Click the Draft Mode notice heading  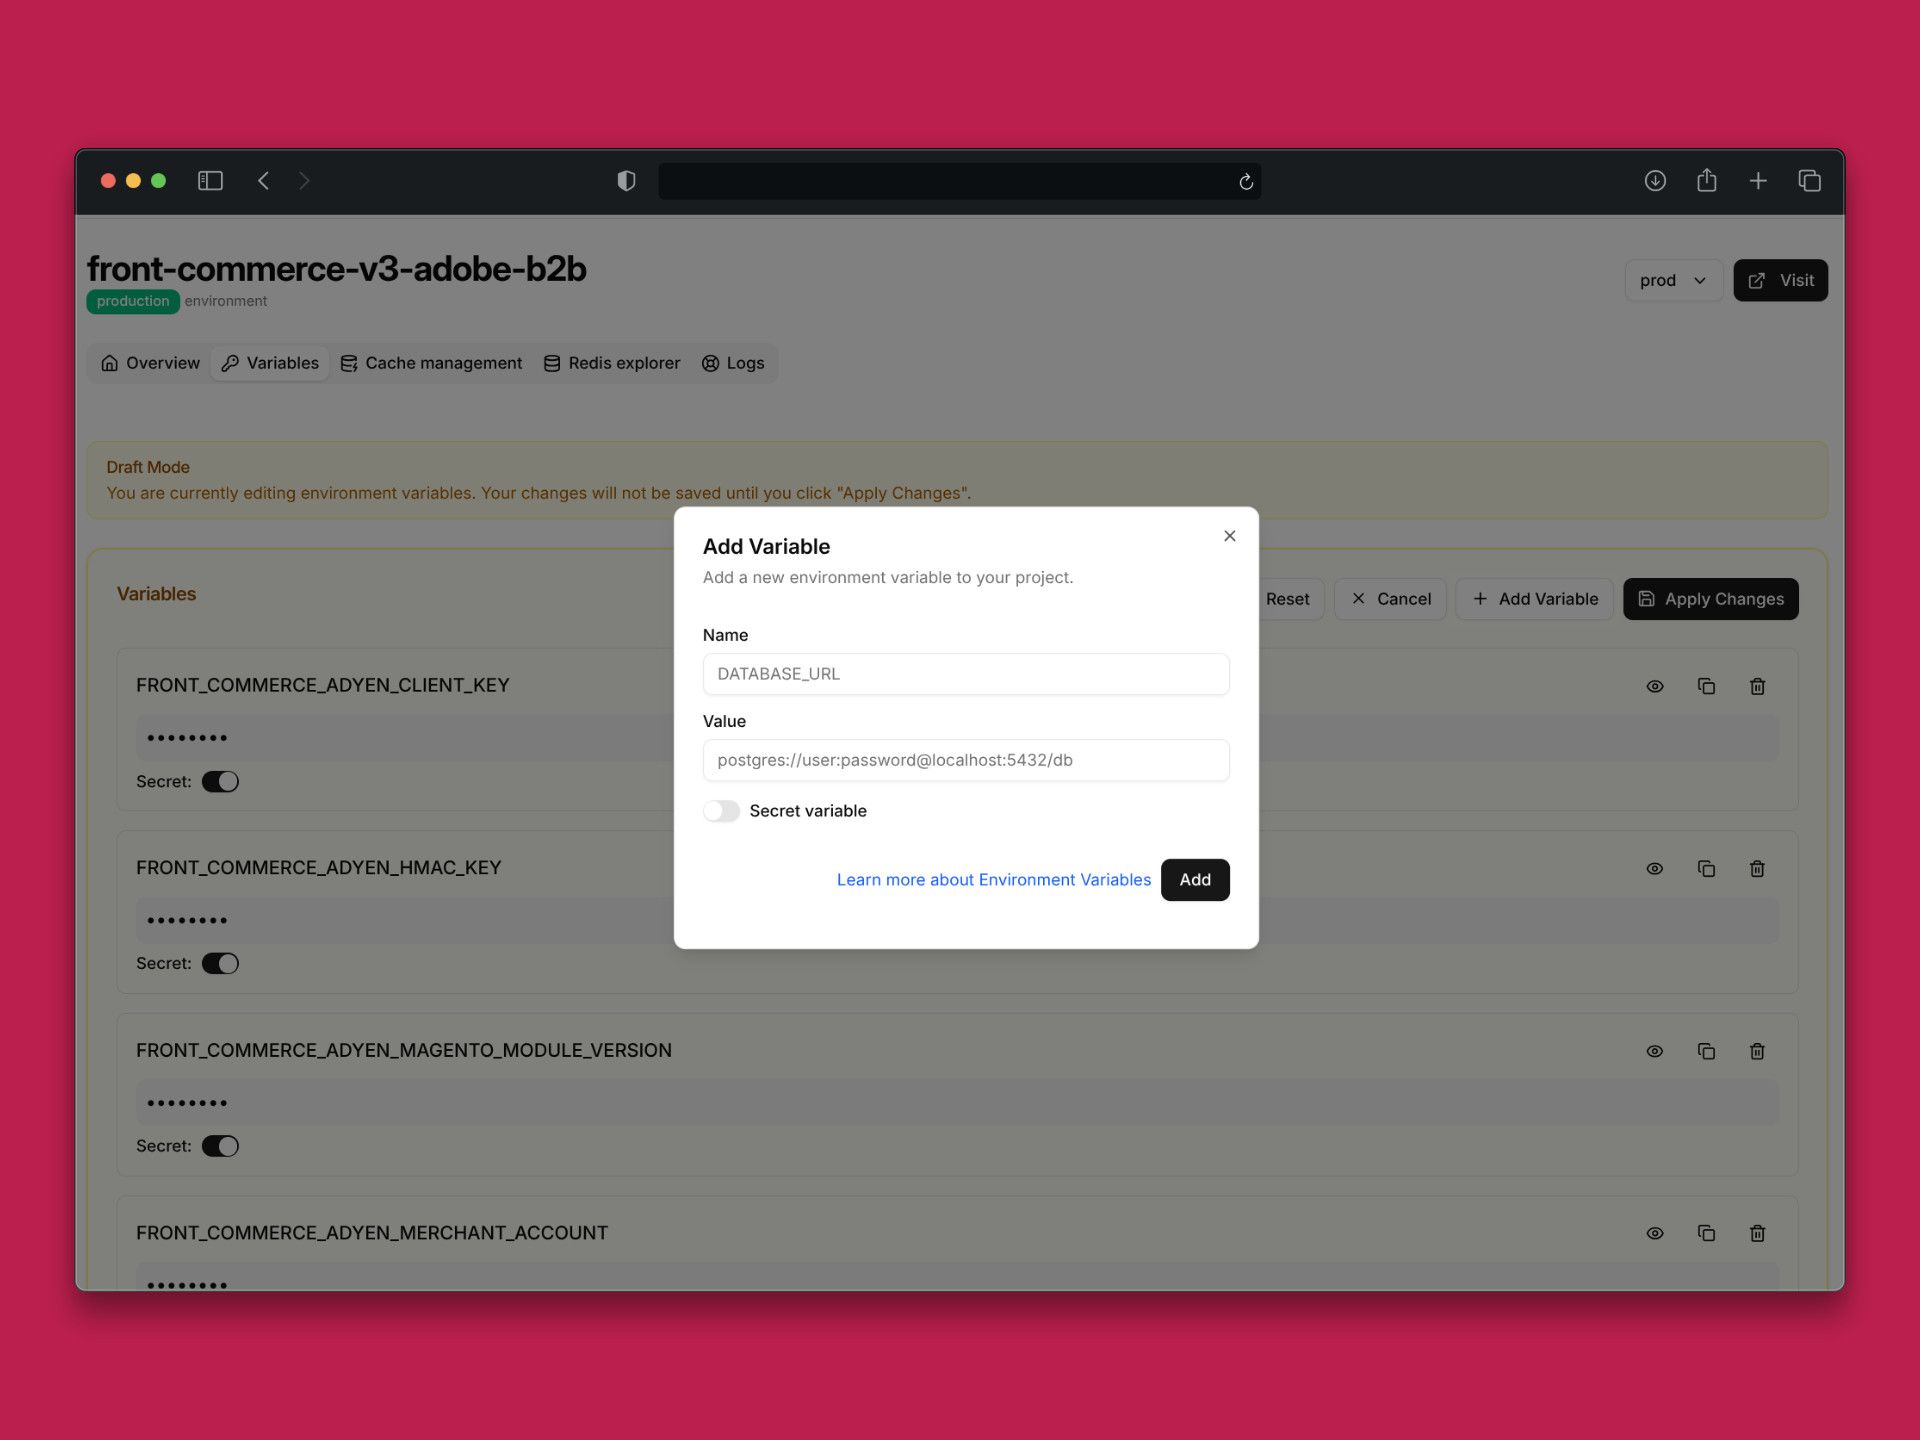148,467
